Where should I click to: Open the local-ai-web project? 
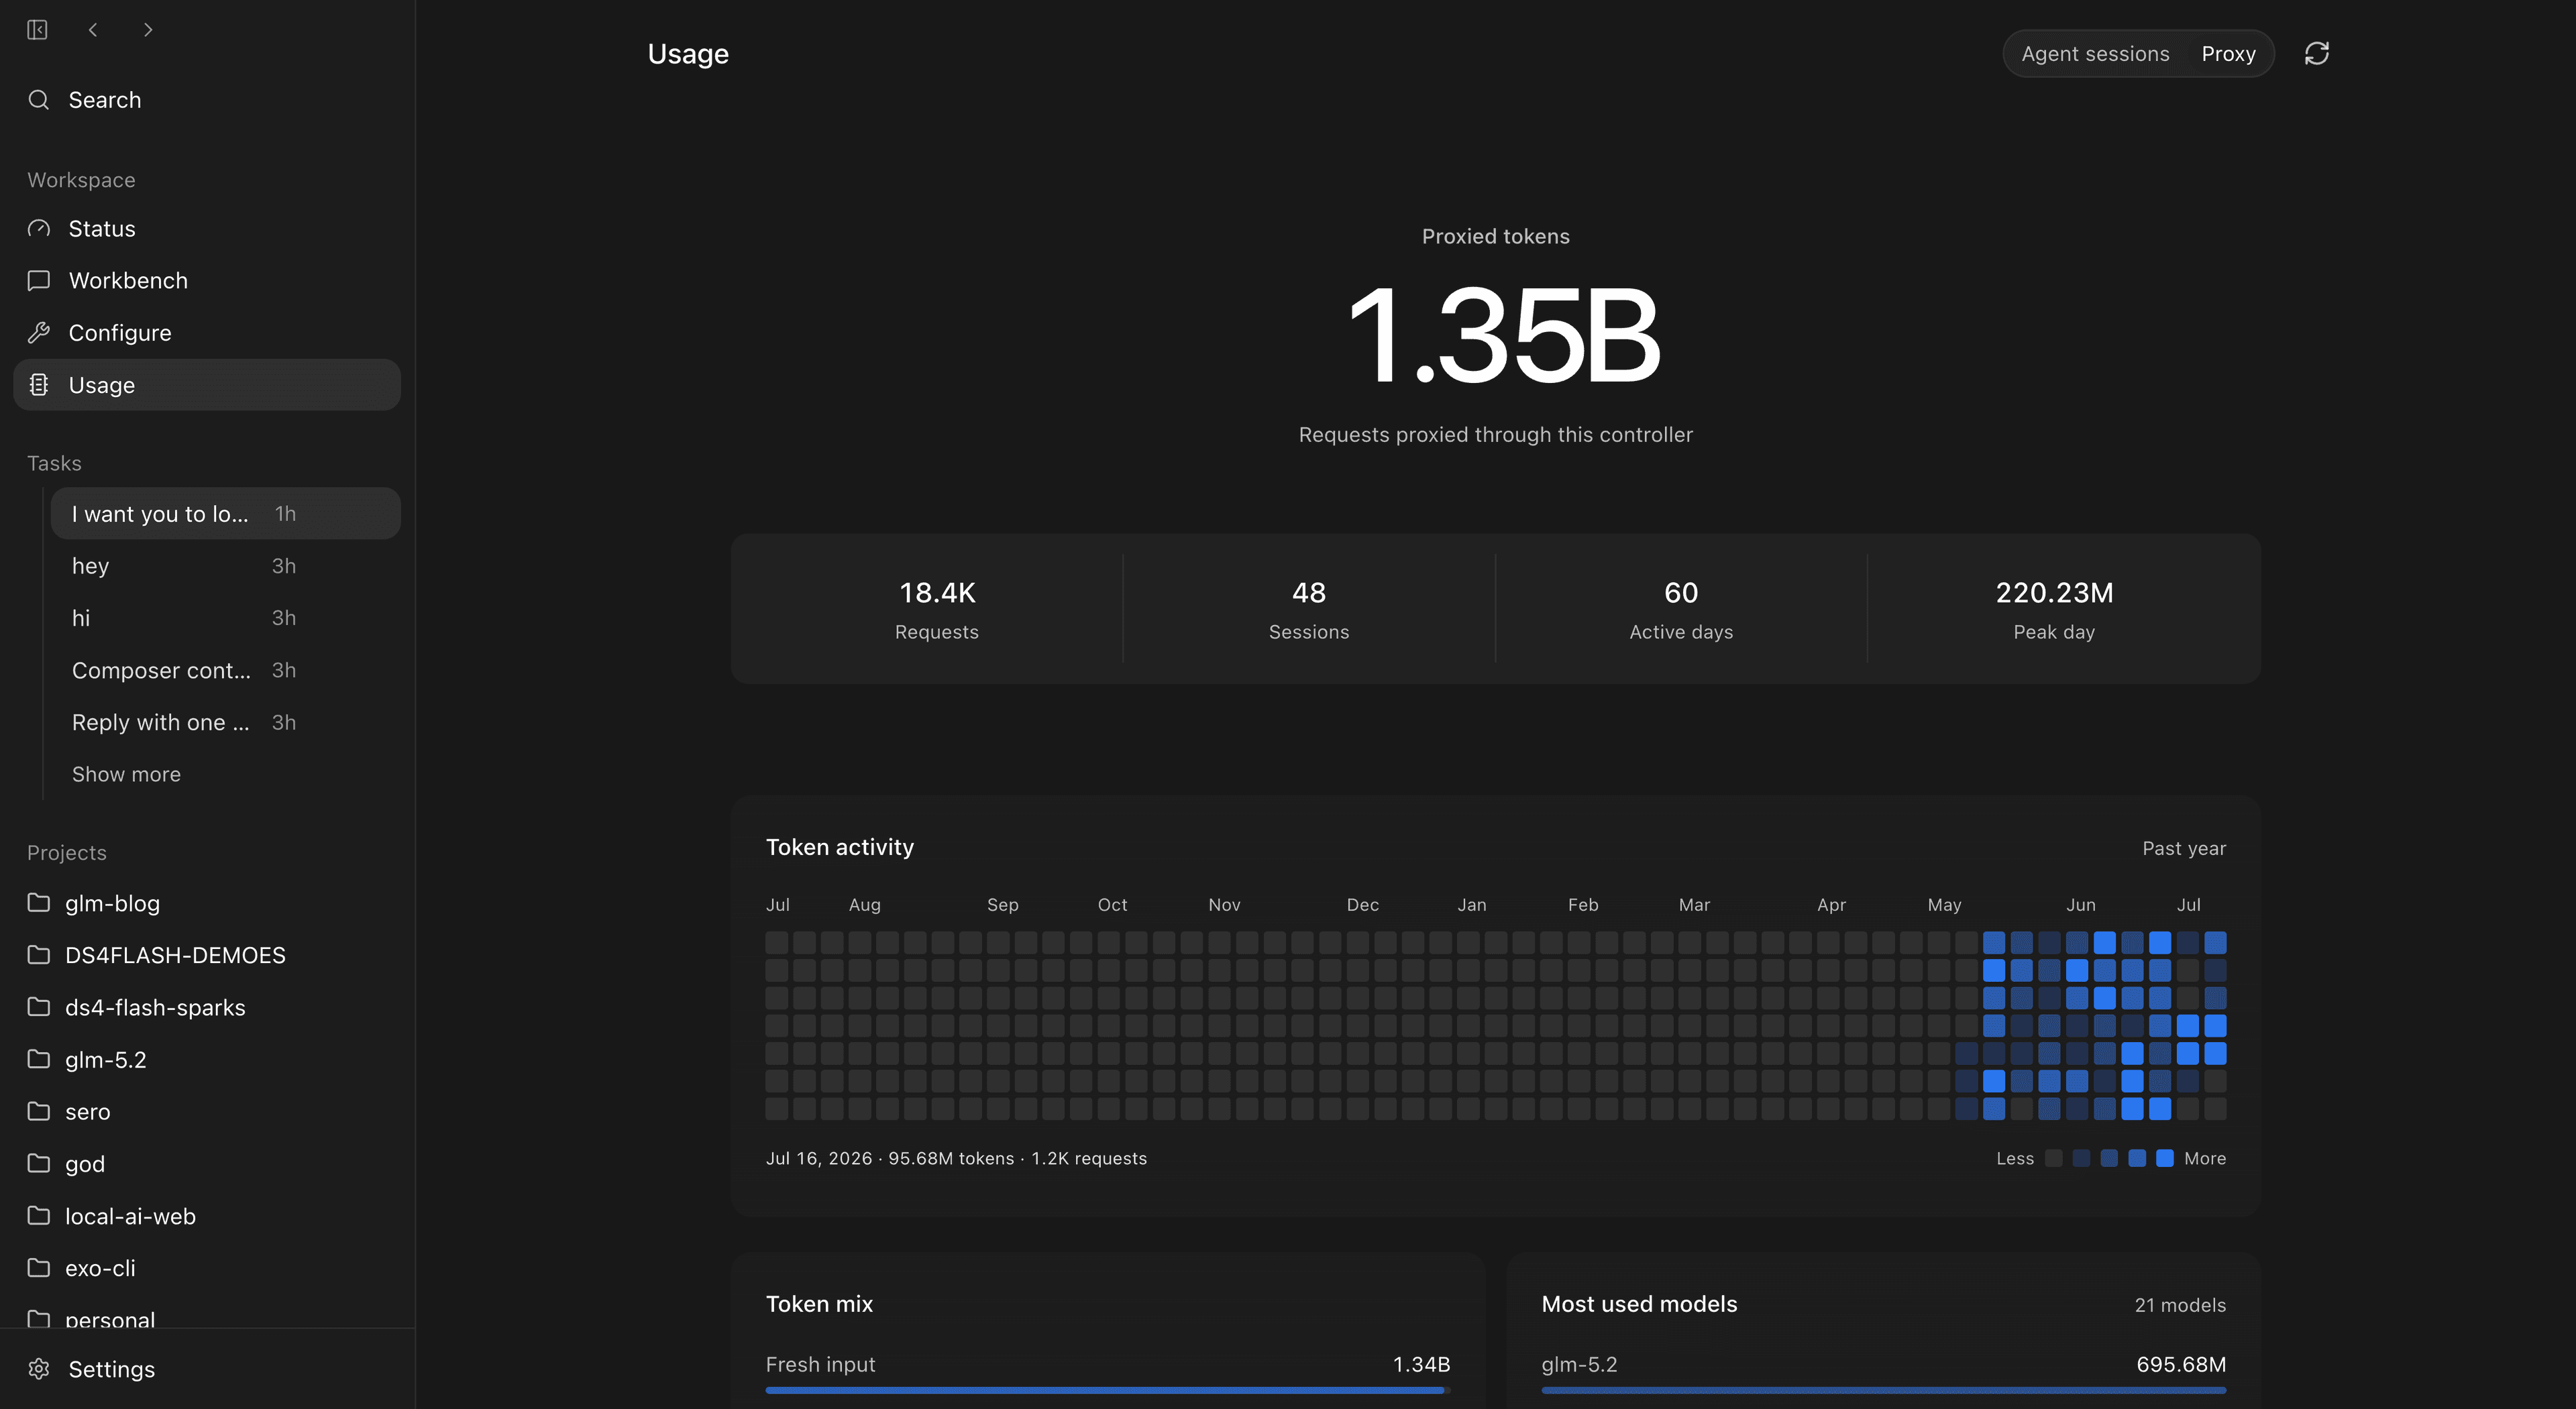coord(207,1216)
